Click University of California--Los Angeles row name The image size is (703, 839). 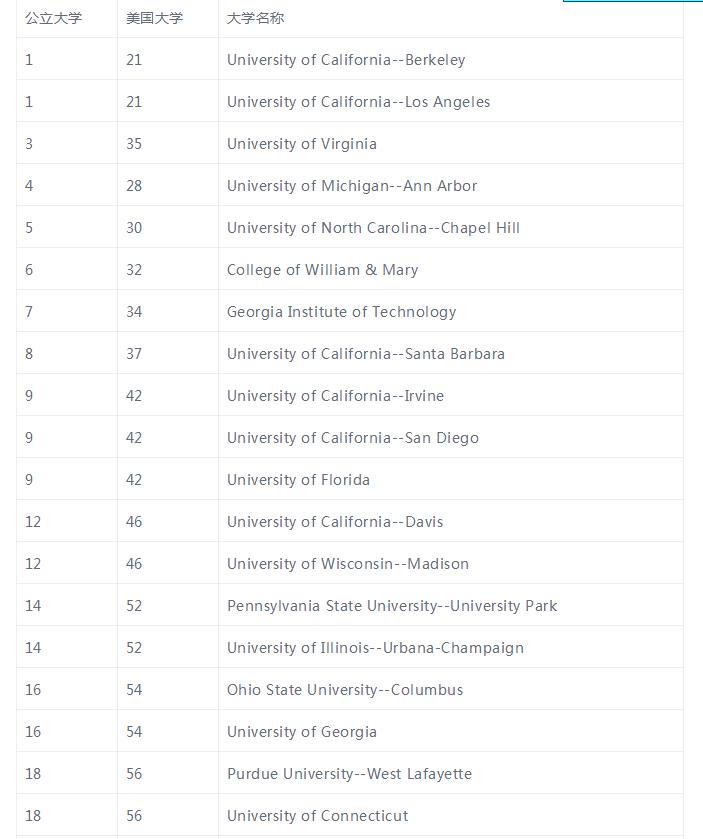(x=358, y=102)
